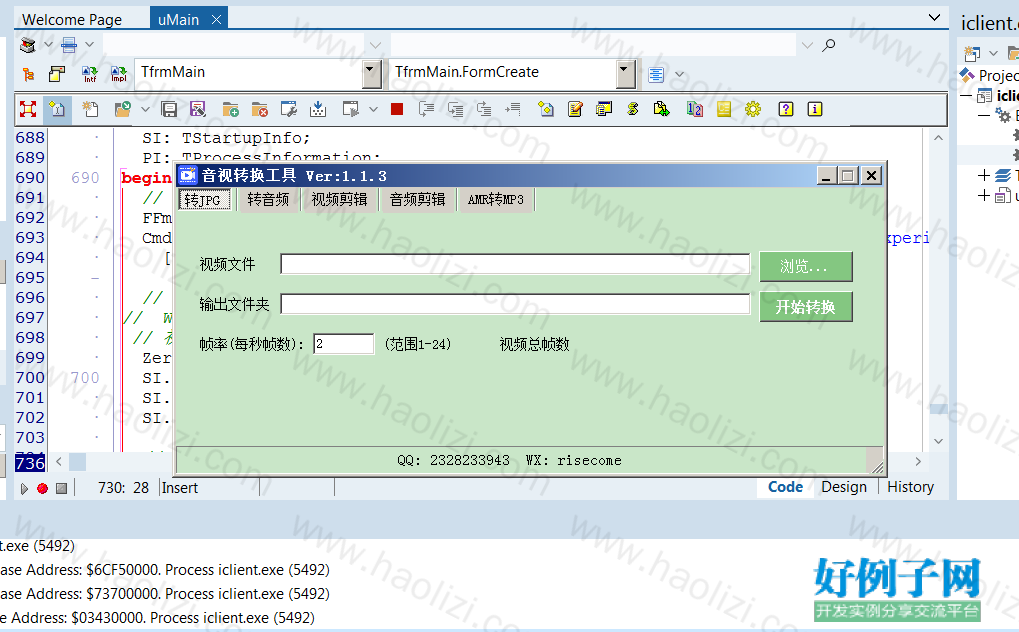Click the yellow document with green arrow icon
Viewport: 1019px width, 632px height.
[662, 109]
